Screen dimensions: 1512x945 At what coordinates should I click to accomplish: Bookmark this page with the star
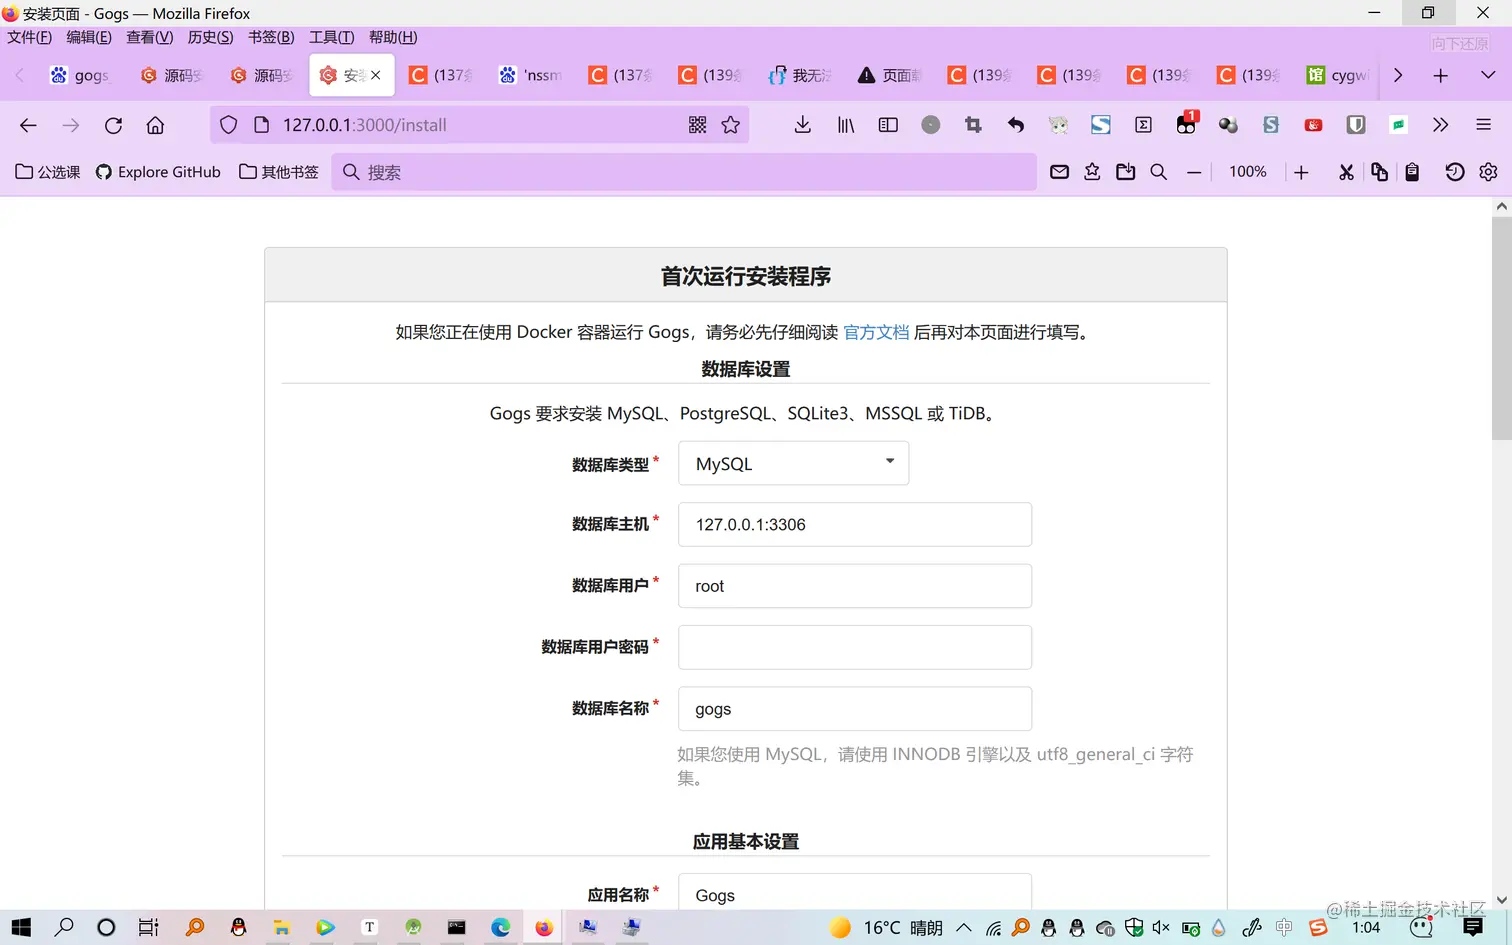[x=731, y=125]
